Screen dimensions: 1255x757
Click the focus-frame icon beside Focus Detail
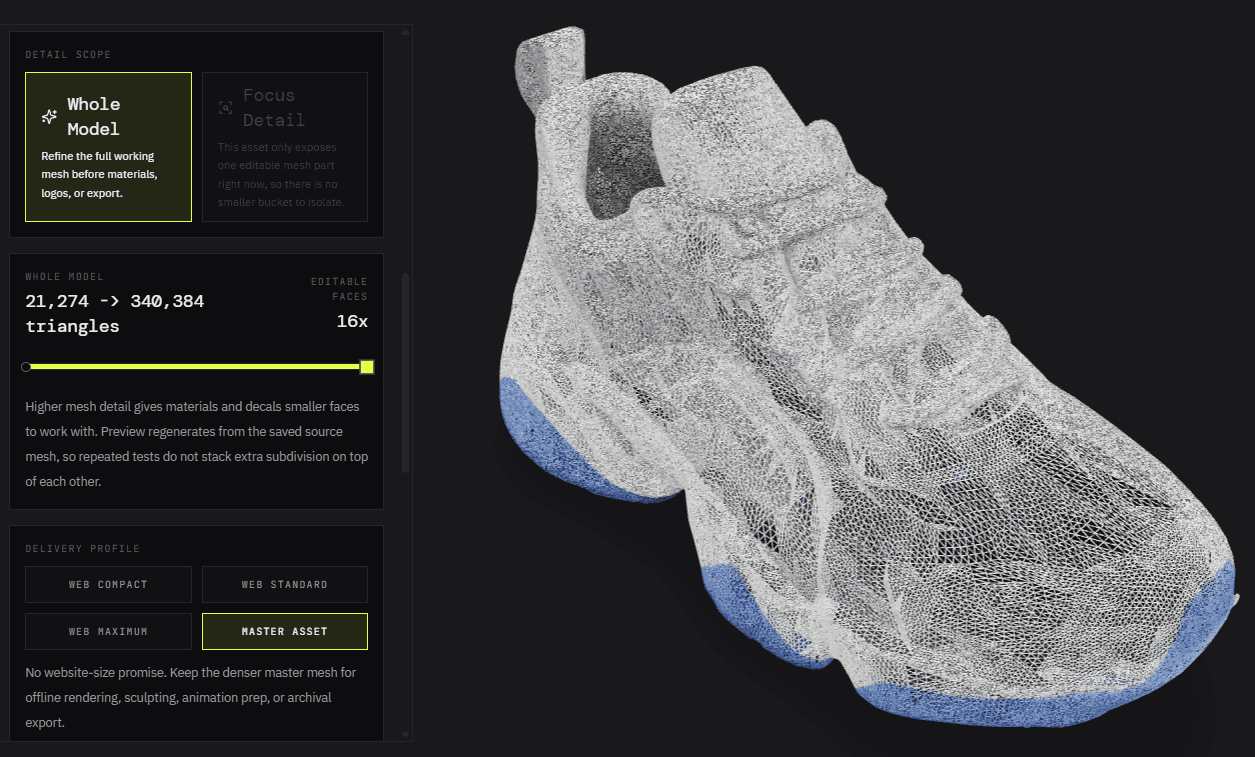pyautogui.click(x=225, y=108)
